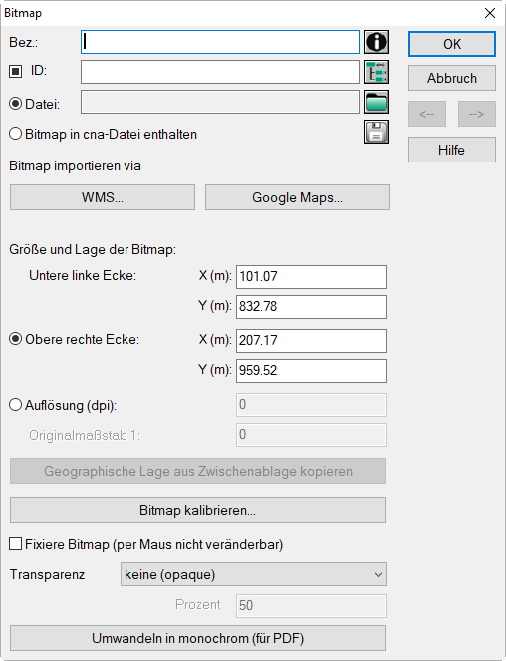Import bitmap via Google Maps button
The height and width of the screenshot is (661, 506).
click(297, 197)
